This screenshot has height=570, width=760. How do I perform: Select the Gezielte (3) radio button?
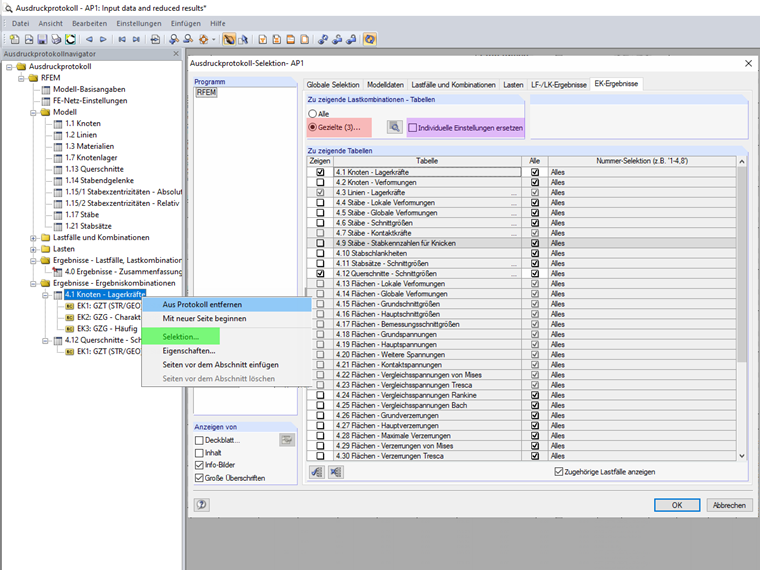313,127
